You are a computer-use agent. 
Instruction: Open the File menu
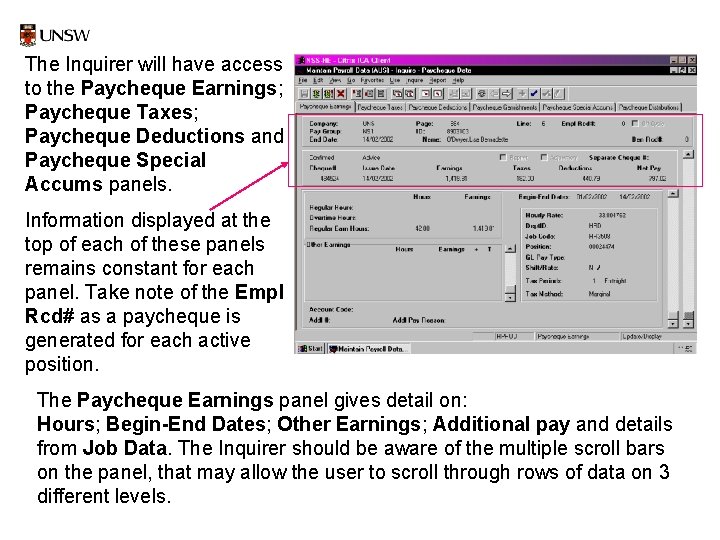[303, 80]
